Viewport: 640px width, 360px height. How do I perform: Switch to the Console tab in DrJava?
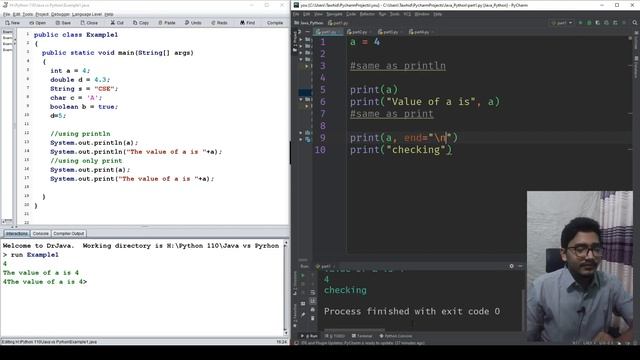click(x=40, y=233)
